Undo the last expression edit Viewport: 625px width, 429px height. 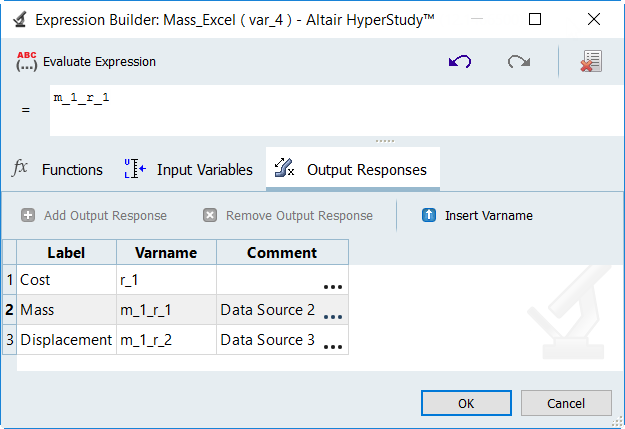460,62
